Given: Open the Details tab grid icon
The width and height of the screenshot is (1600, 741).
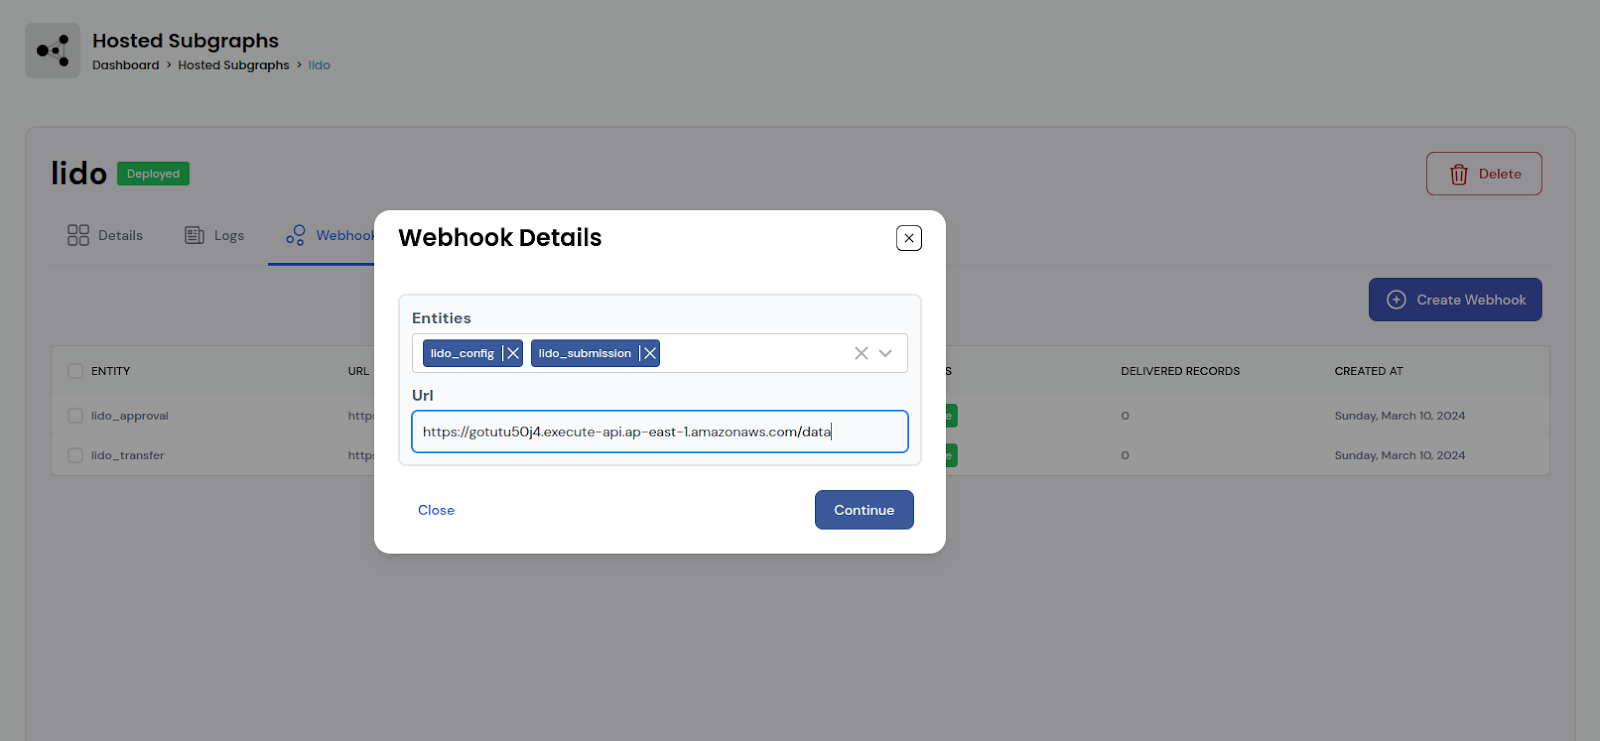Looking at the screenshot, I should (x=78, y=235).
